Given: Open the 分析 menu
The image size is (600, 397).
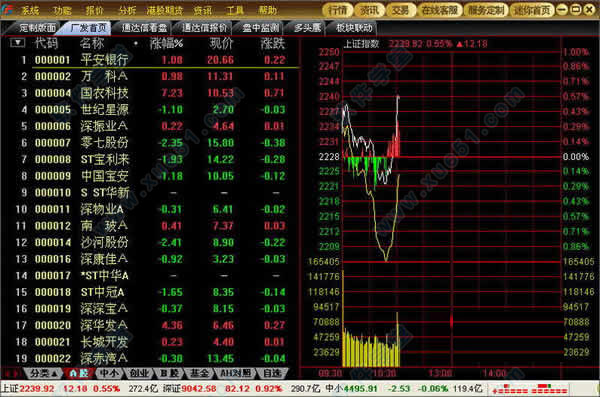Looking at the screenshot, I should click(128, 10).
